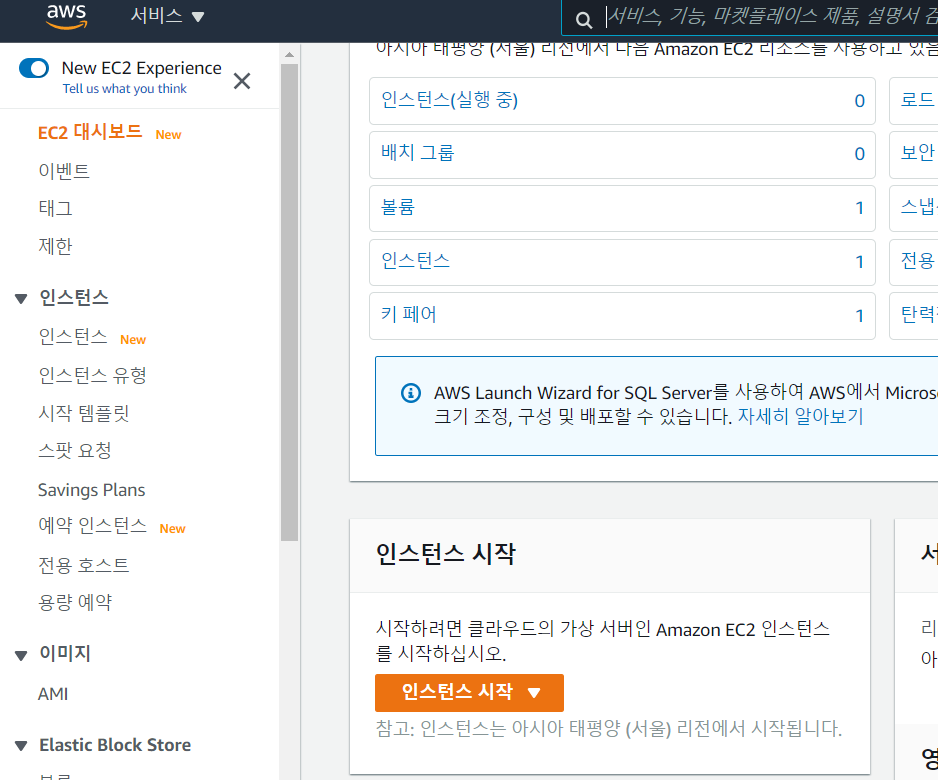Open the 서비스 services dropdown

click(168, 16)
